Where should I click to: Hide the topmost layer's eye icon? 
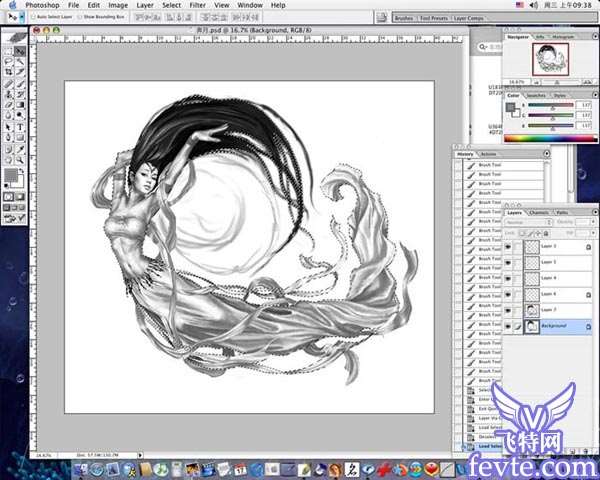[508, 247]
